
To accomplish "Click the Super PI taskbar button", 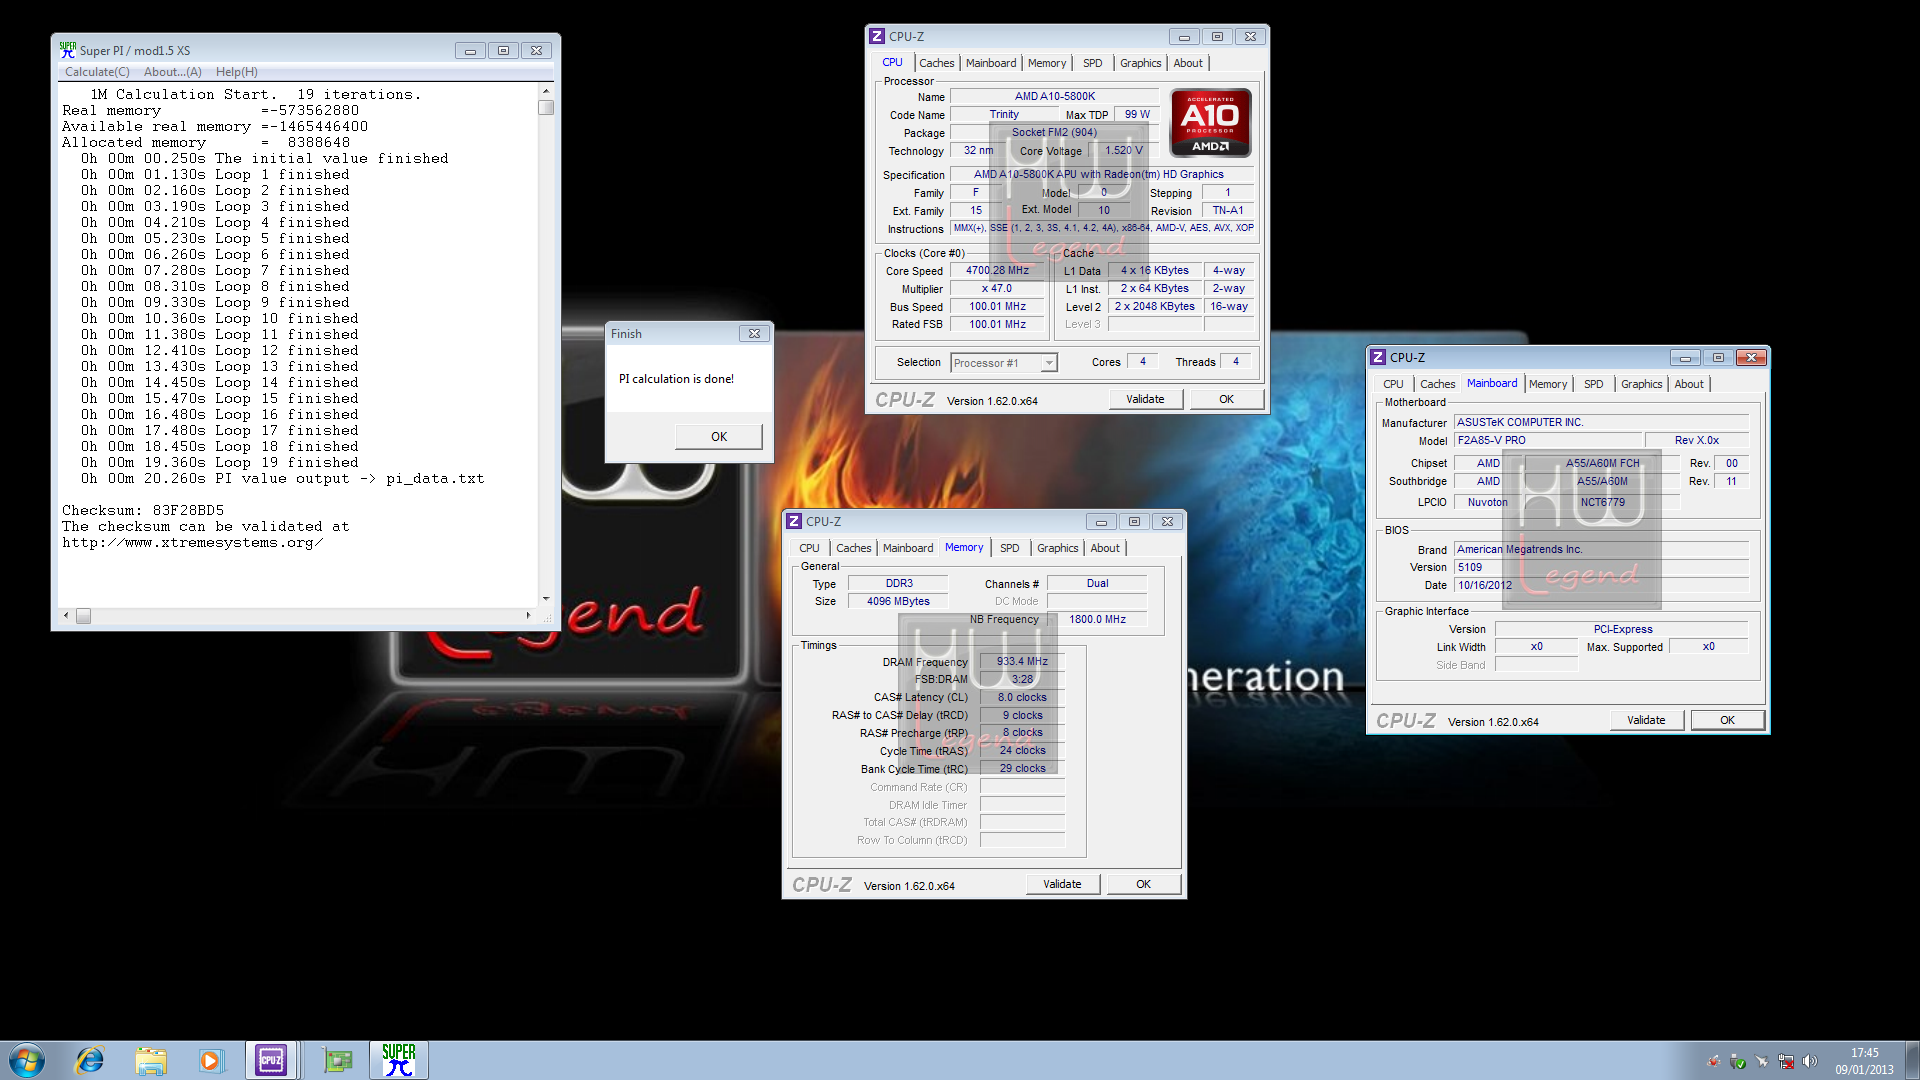I will 399,1060.
